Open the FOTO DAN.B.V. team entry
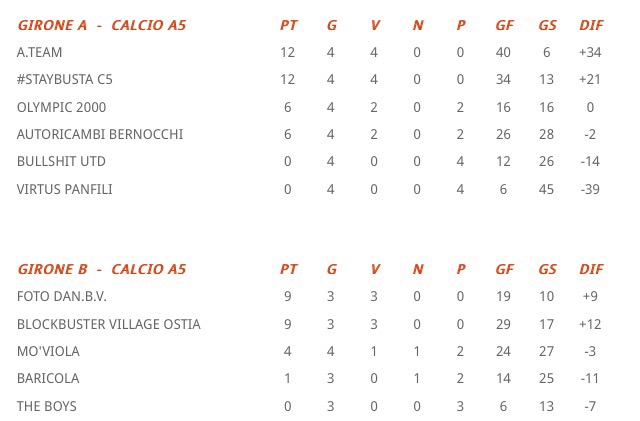 tap(62, 296)
